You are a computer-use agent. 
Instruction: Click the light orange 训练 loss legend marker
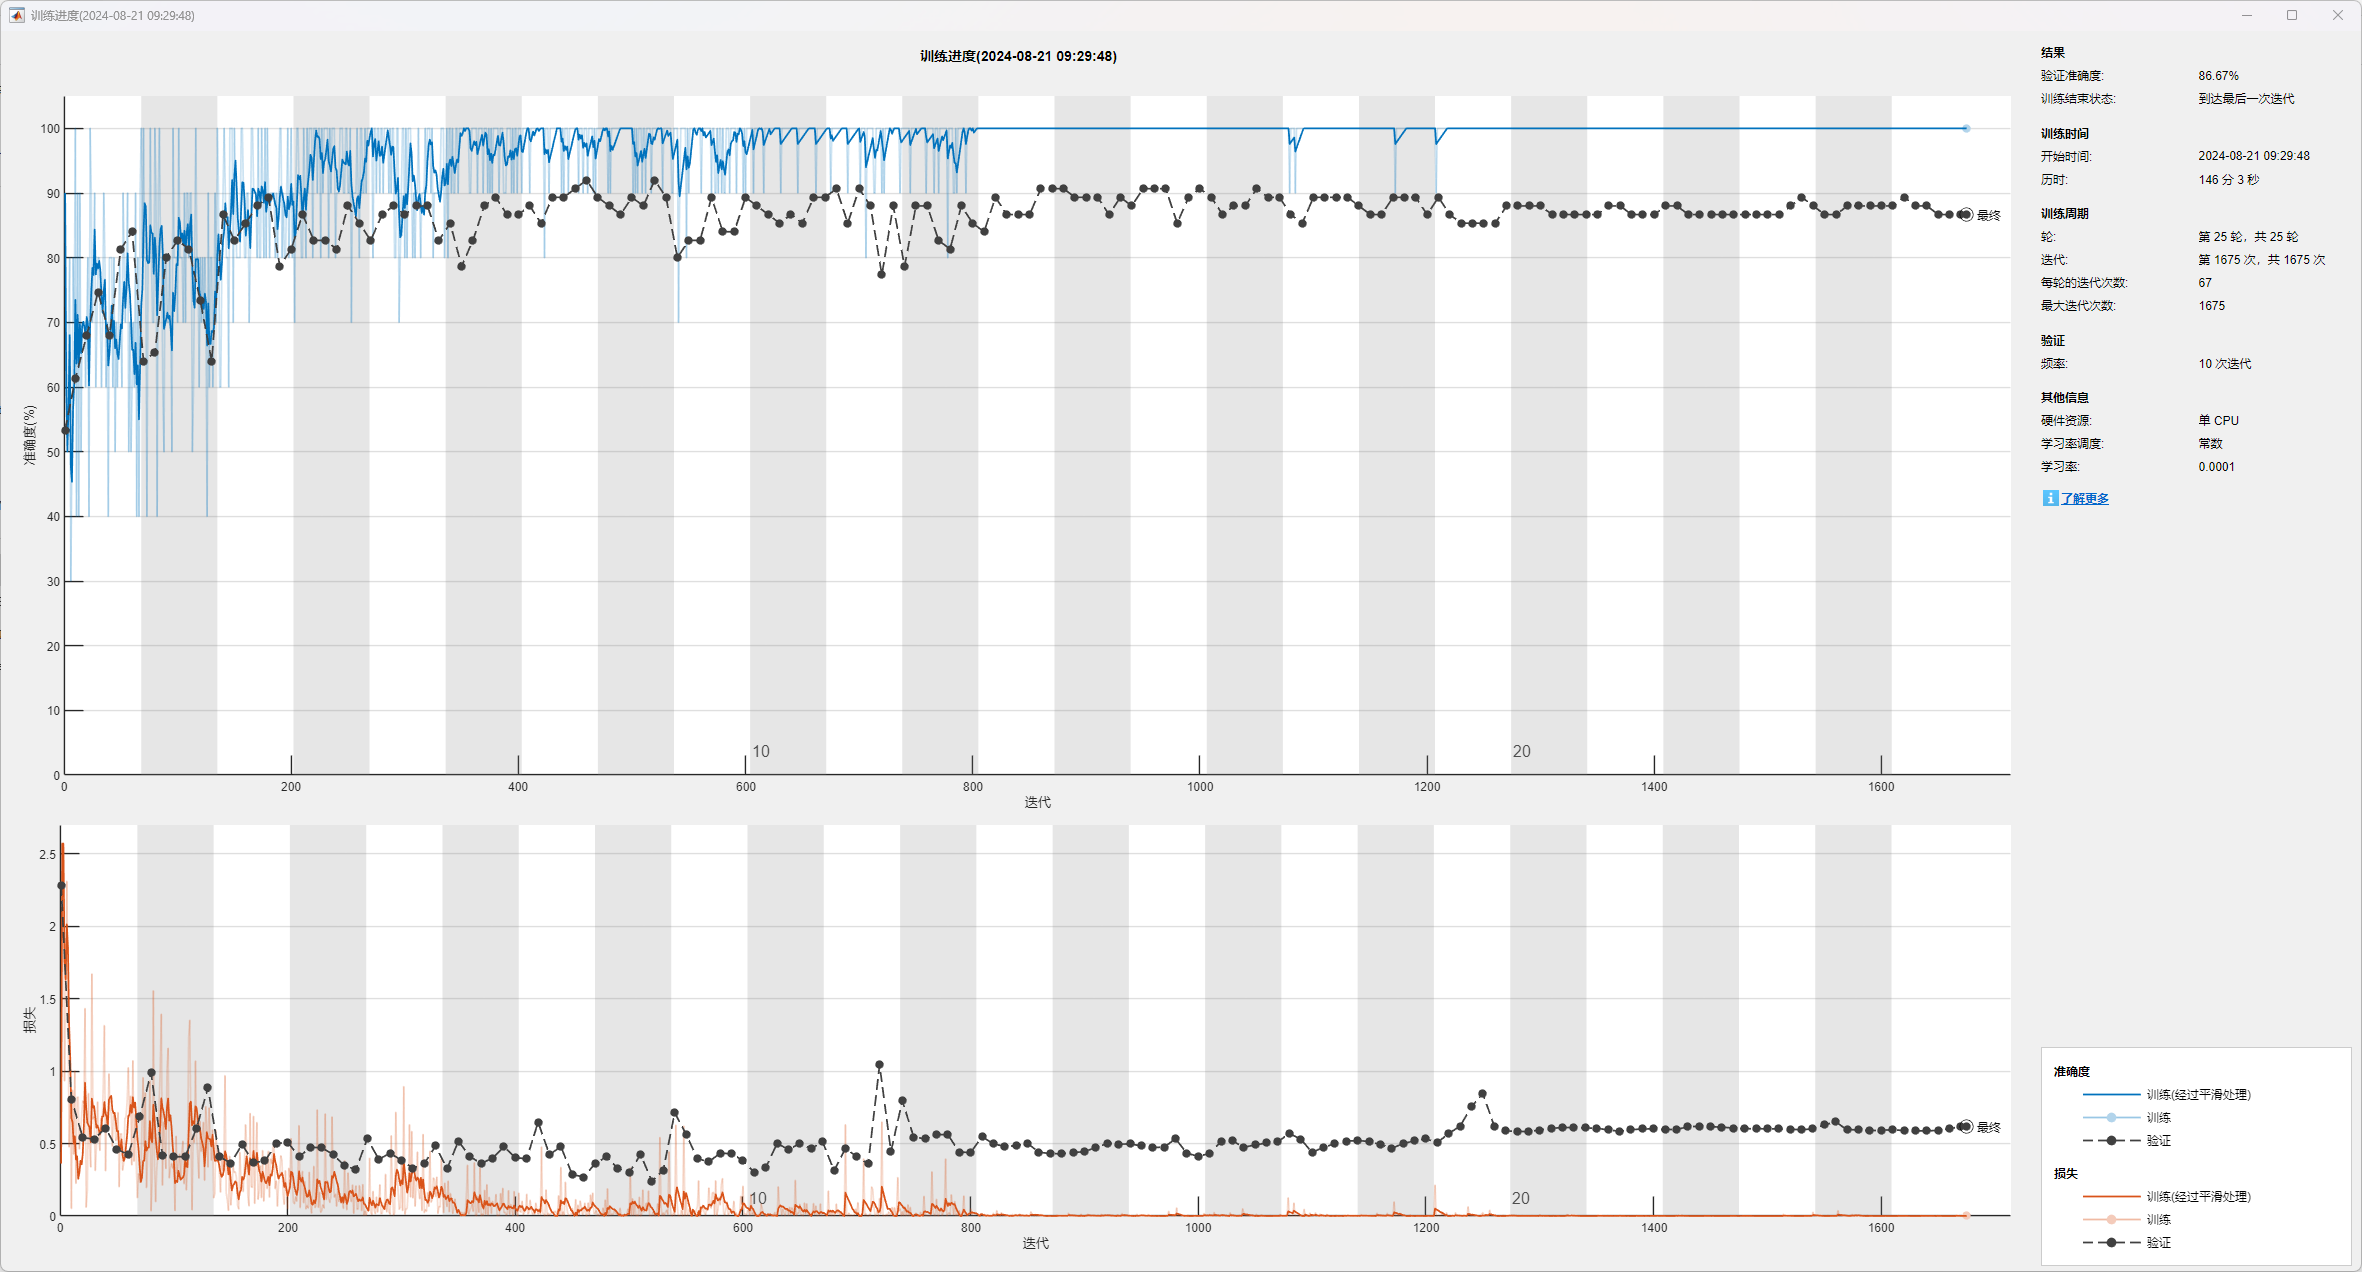click(x=2111, y=1220)
